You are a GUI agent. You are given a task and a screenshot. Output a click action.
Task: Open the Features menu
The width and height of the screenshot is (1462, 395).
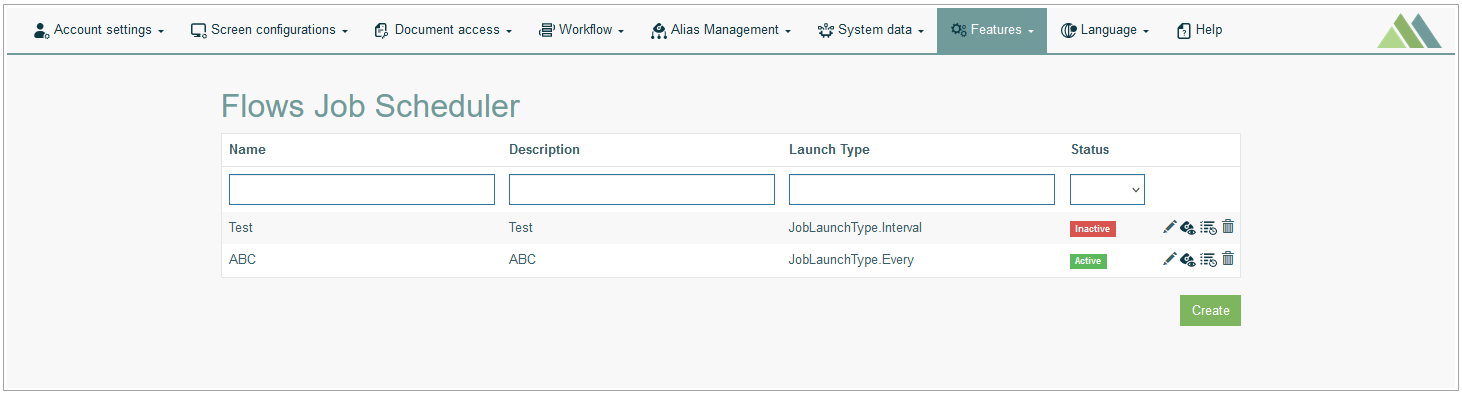[992, 30]
